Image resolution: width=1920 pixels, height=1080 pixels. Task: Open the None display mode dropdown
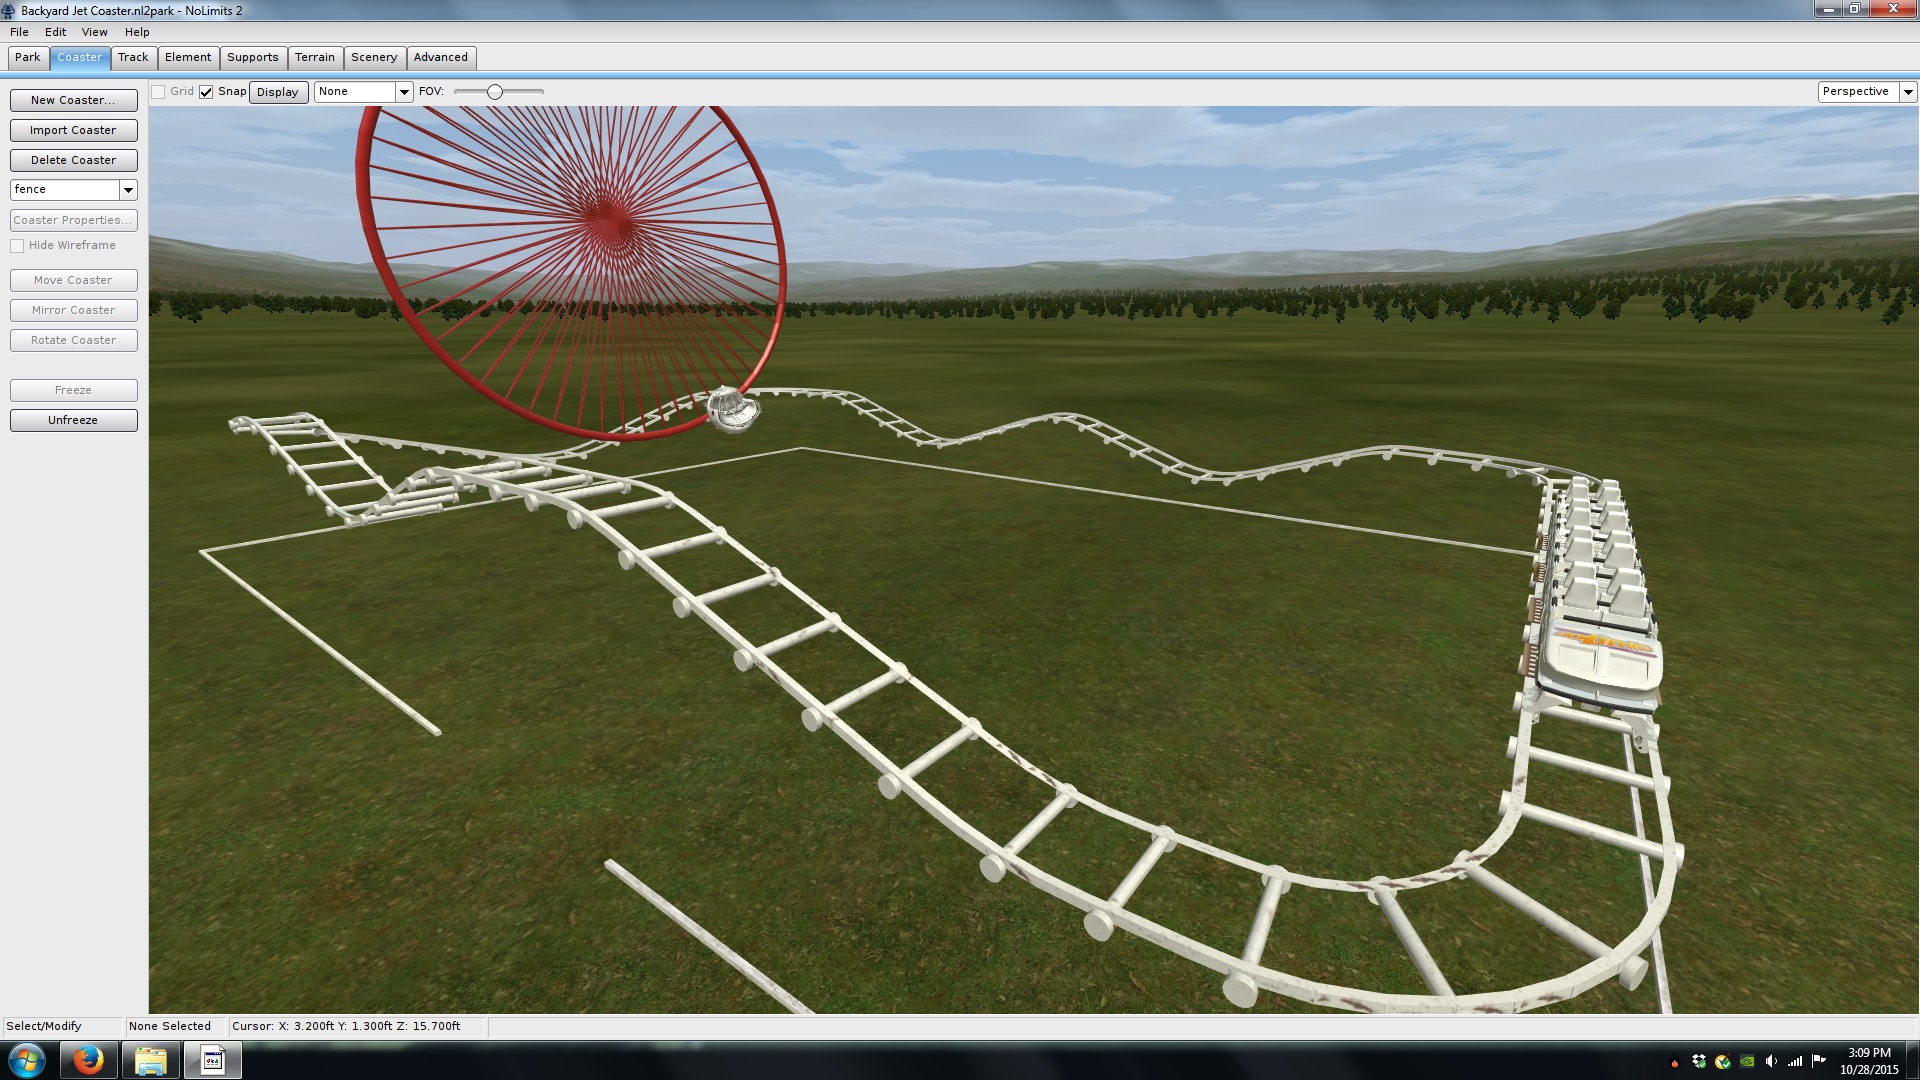point(404,92)
